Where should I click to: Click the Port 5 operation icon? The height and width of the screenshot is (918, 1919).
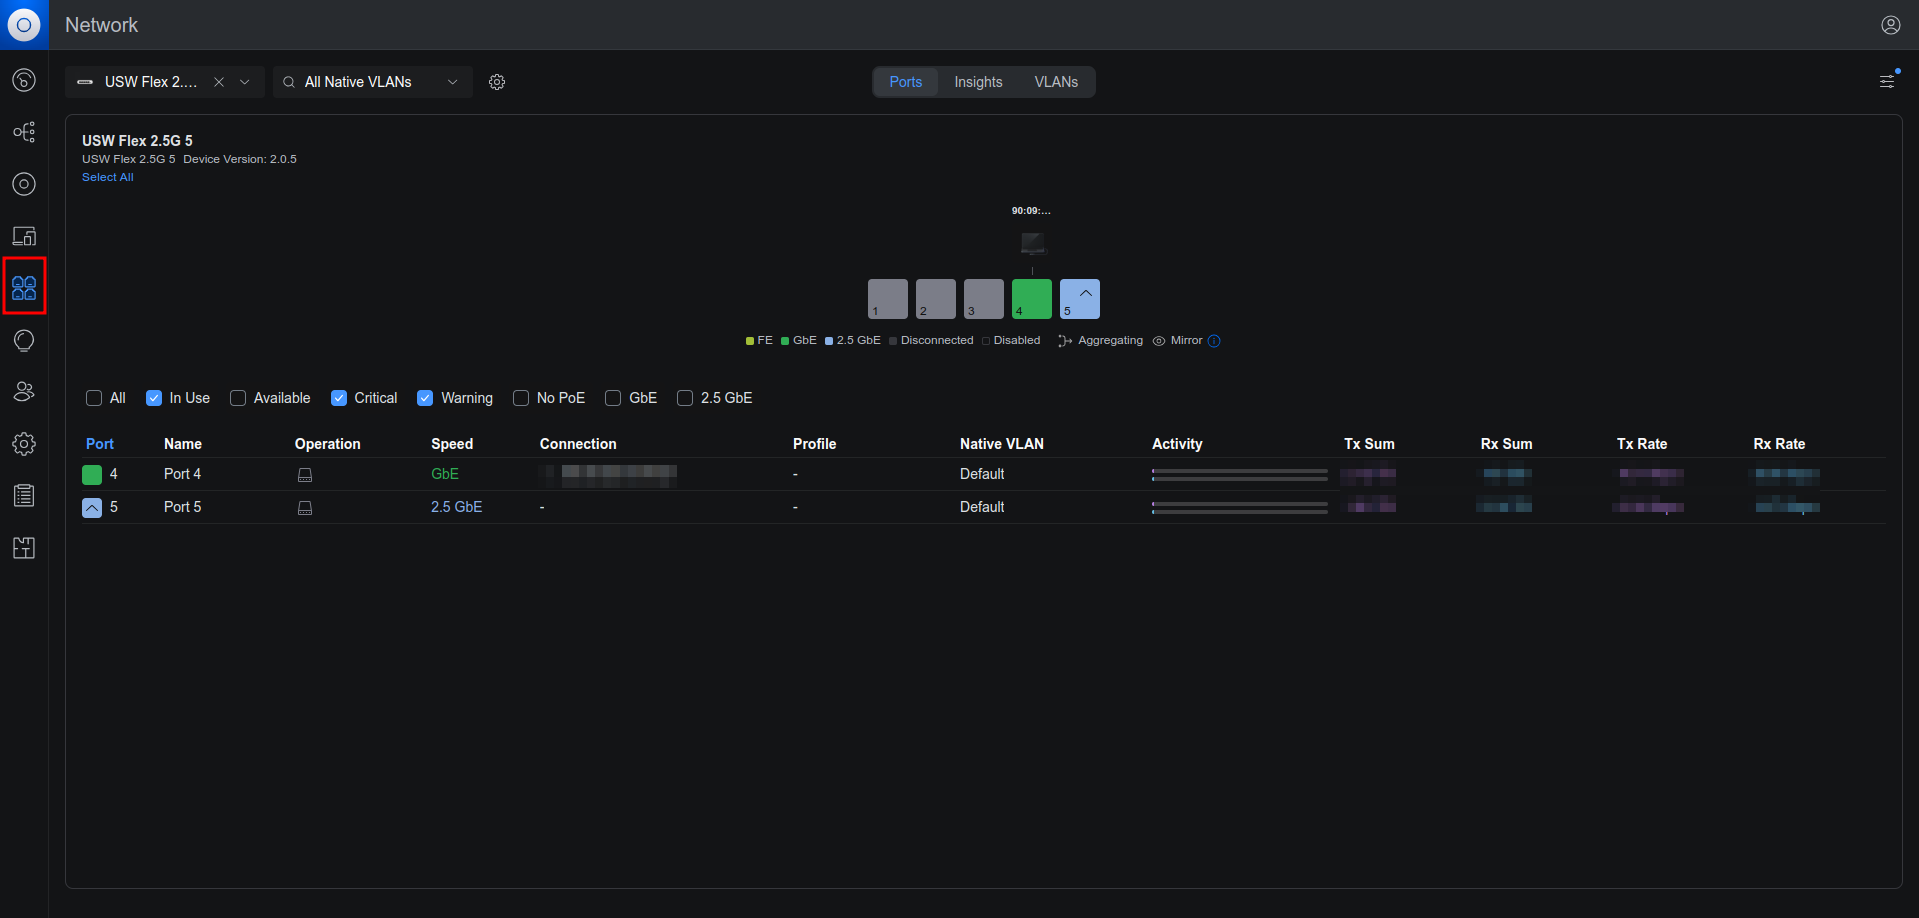(x=305, y=508)
